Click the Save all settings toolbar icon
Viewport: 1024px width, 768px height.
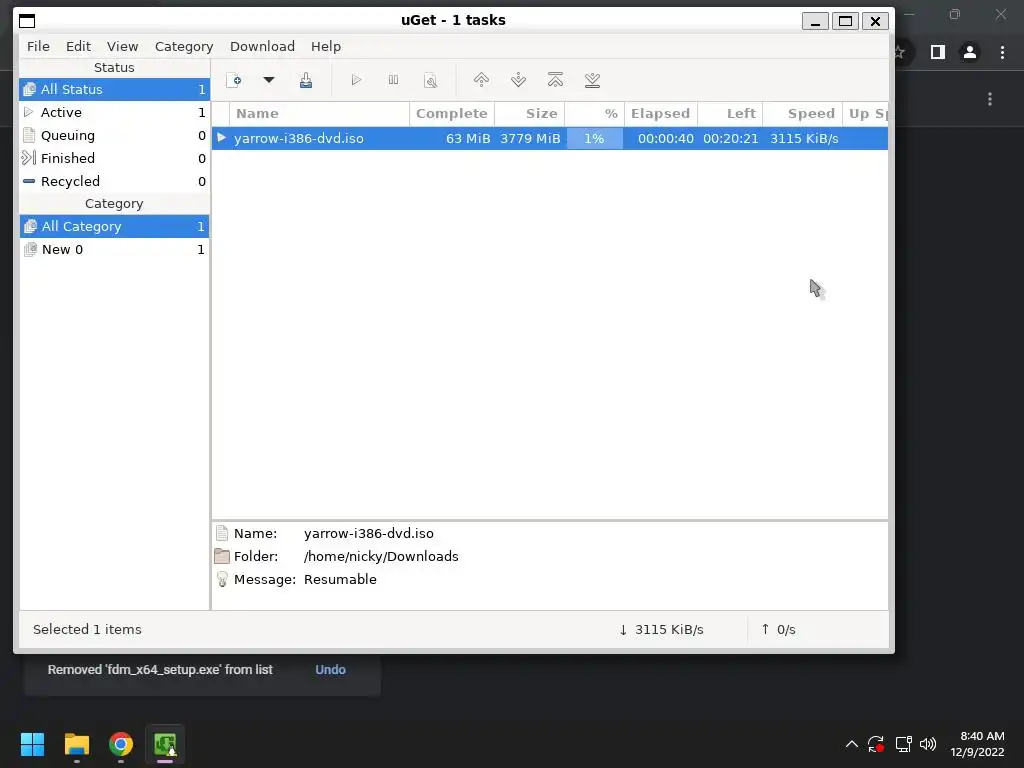click(x=306, y=80)
